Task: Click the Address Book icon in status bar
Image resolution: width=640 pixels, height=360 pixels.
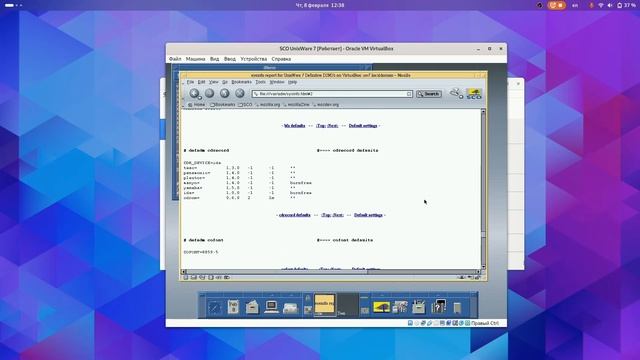Action: tap(211, 278)
